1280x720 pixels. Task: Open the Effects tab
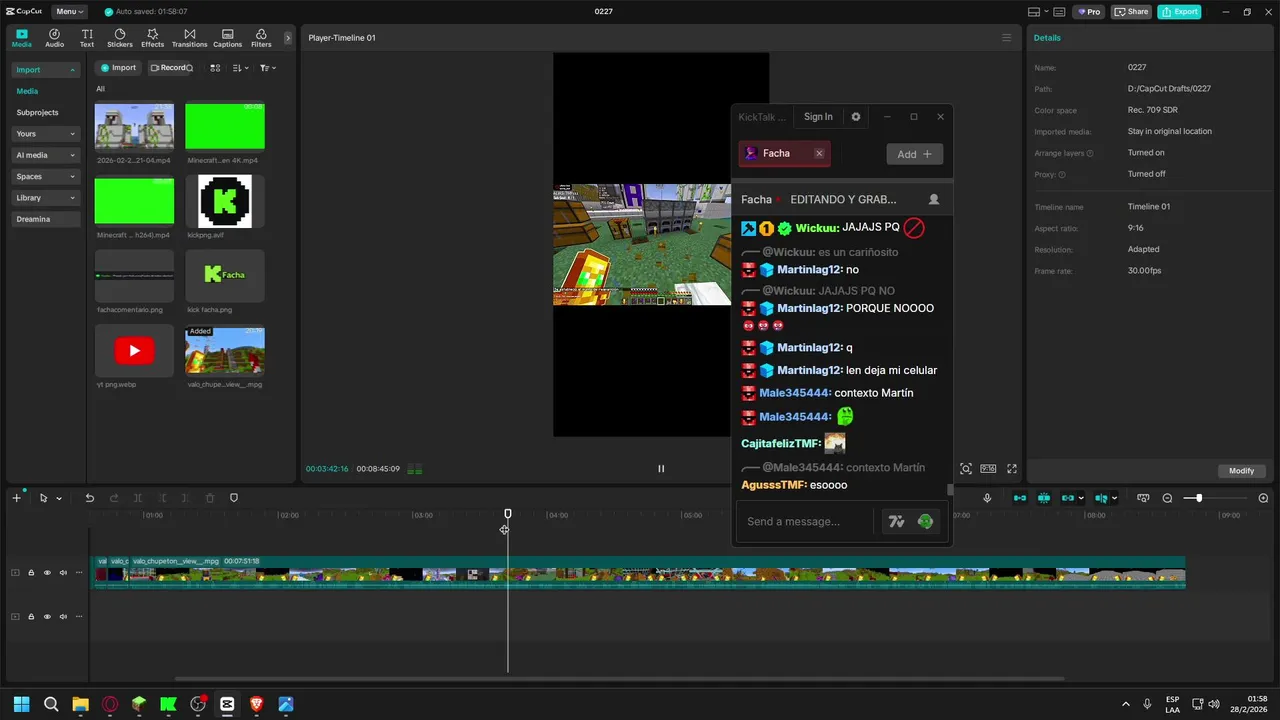(x=152, y=38)
